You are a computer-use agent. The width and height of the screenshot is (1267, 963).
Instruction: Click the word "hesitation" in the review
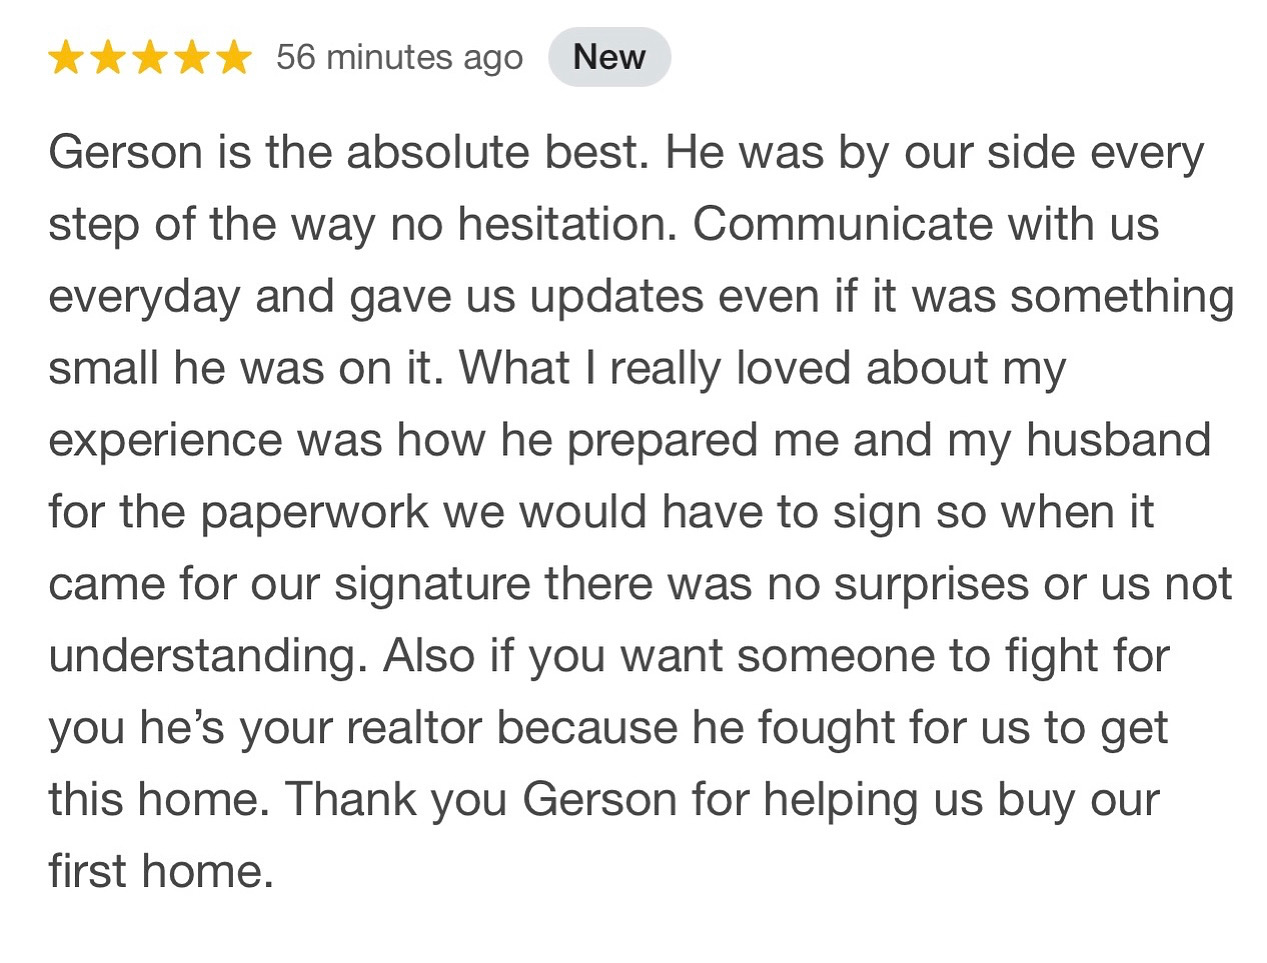point(561,225)
